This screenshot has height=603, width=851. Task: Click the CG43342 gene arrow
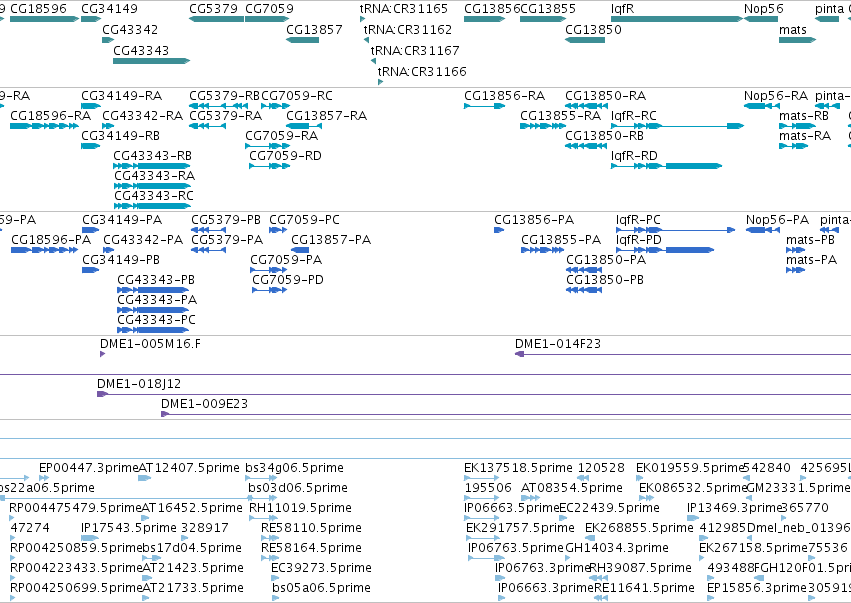click(108, 40)
